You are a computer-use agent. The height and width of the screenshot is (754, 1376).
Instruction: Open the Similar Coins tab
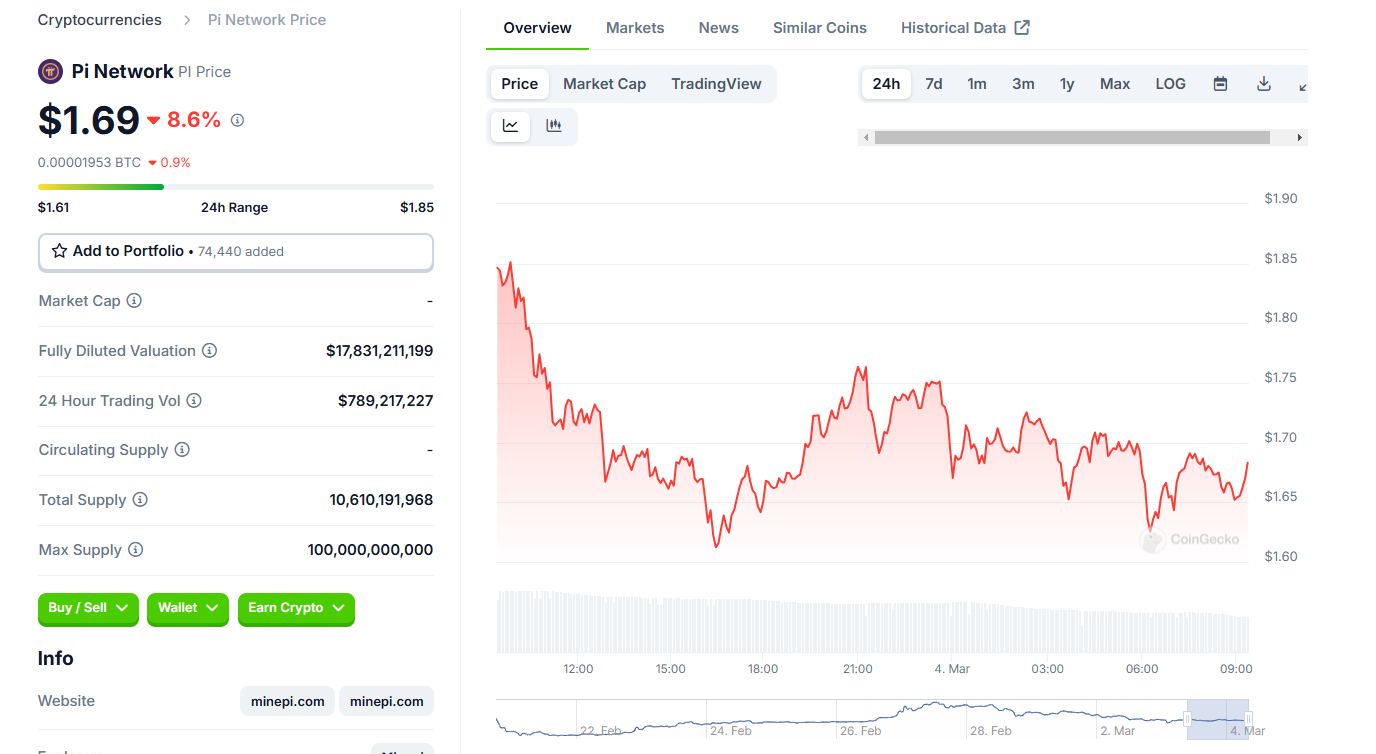pyautogui.click(x=820, y=28)
